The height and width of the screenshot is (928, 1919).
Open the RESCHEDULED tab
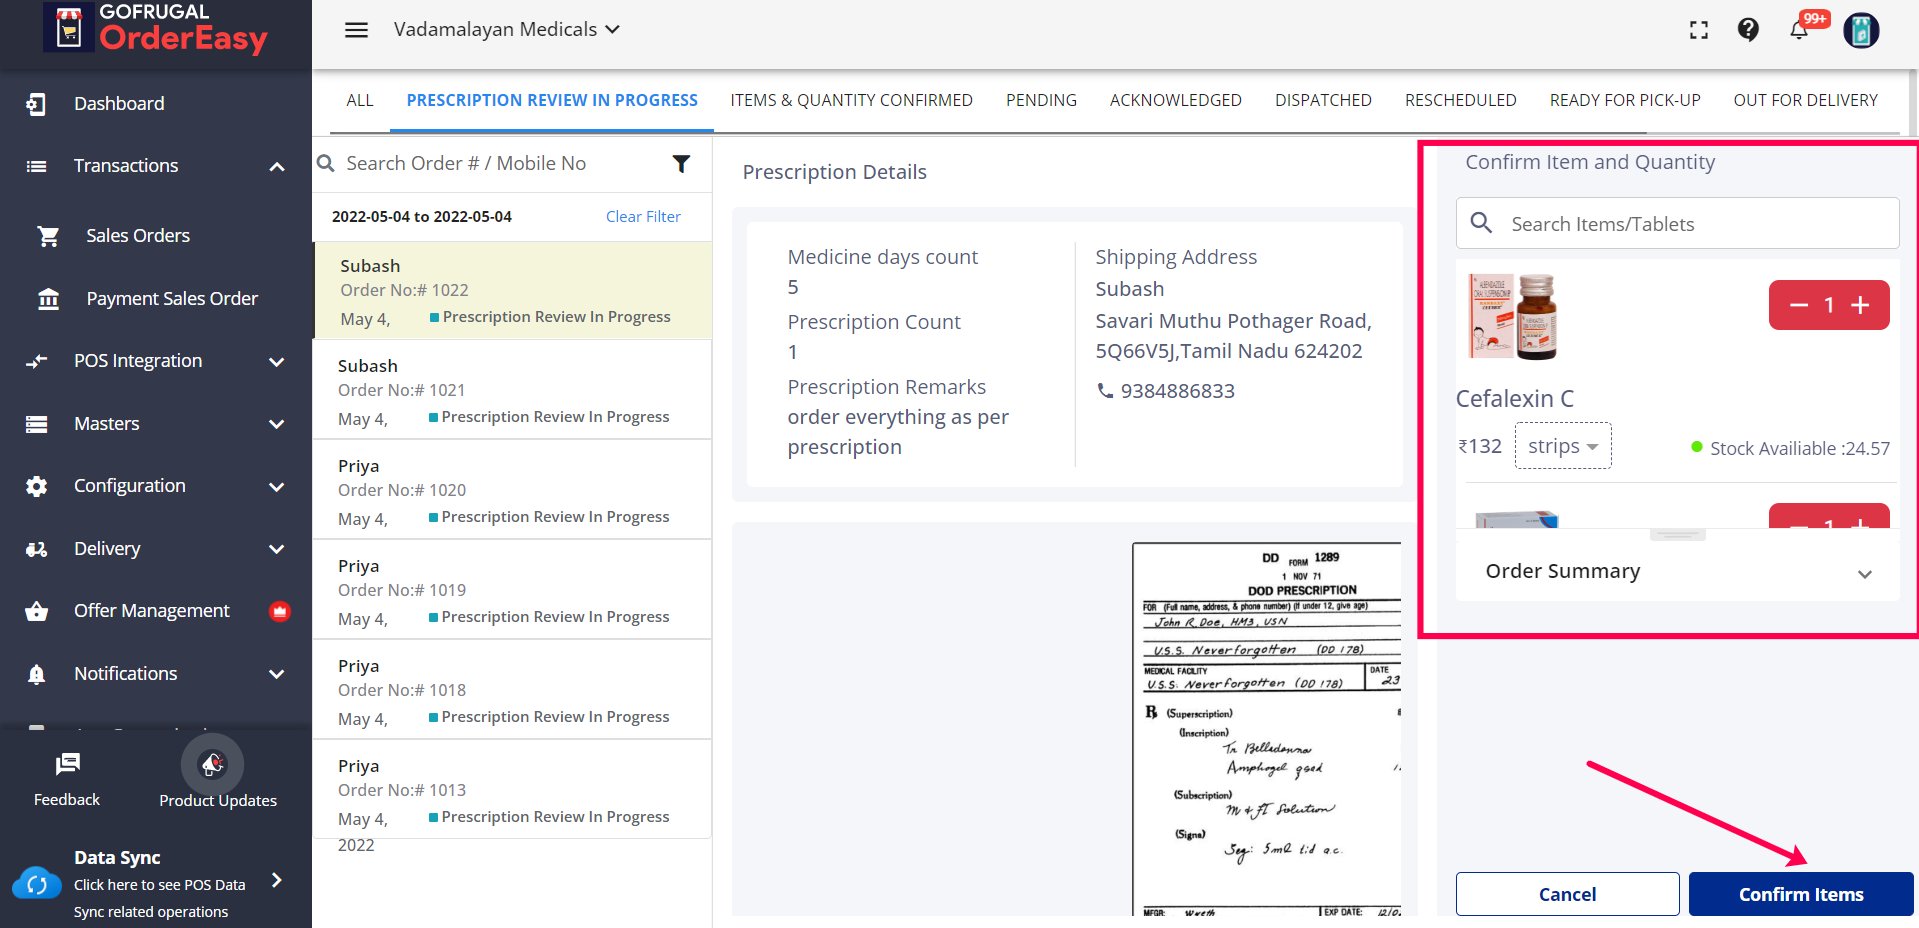click(1460, 100)
